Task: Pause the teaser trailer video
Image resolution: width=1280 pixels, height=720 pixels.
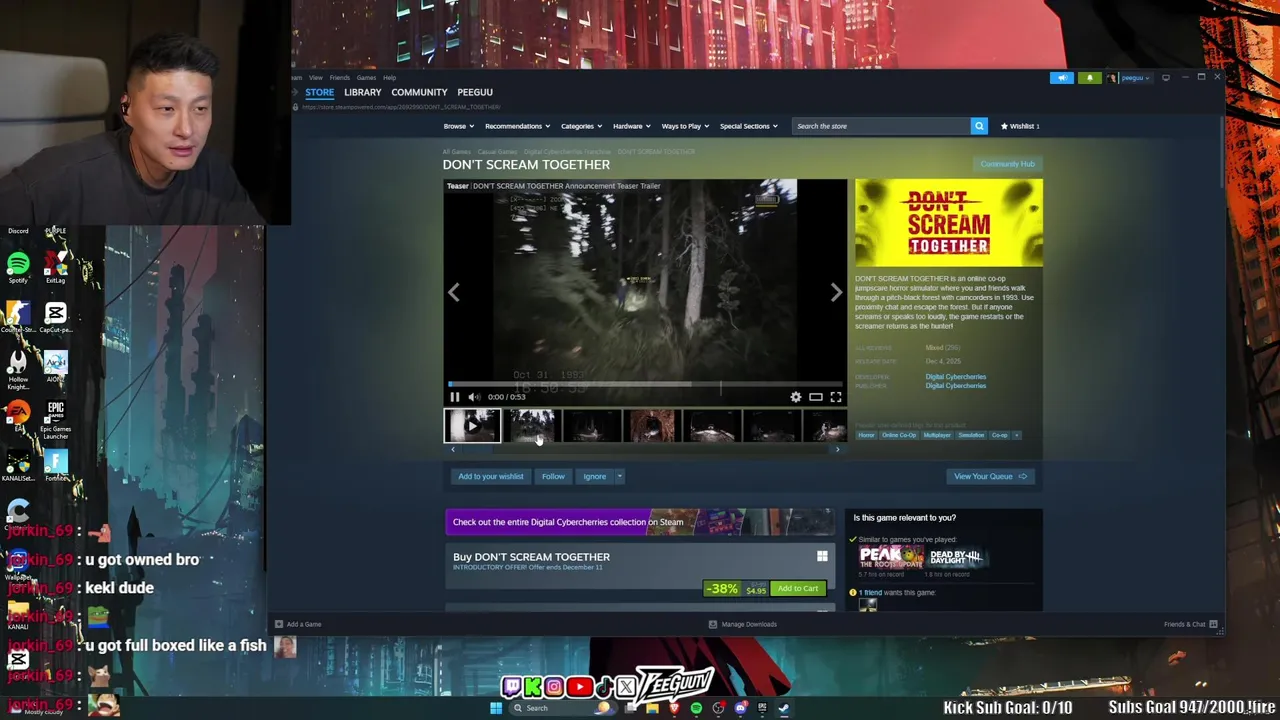Action: [x=454, y=397]
